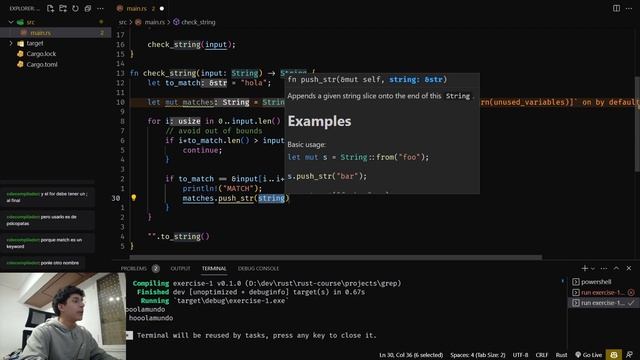Add a new terminal with plus icon
Screen dimensions: 640x360
[584, 268]
